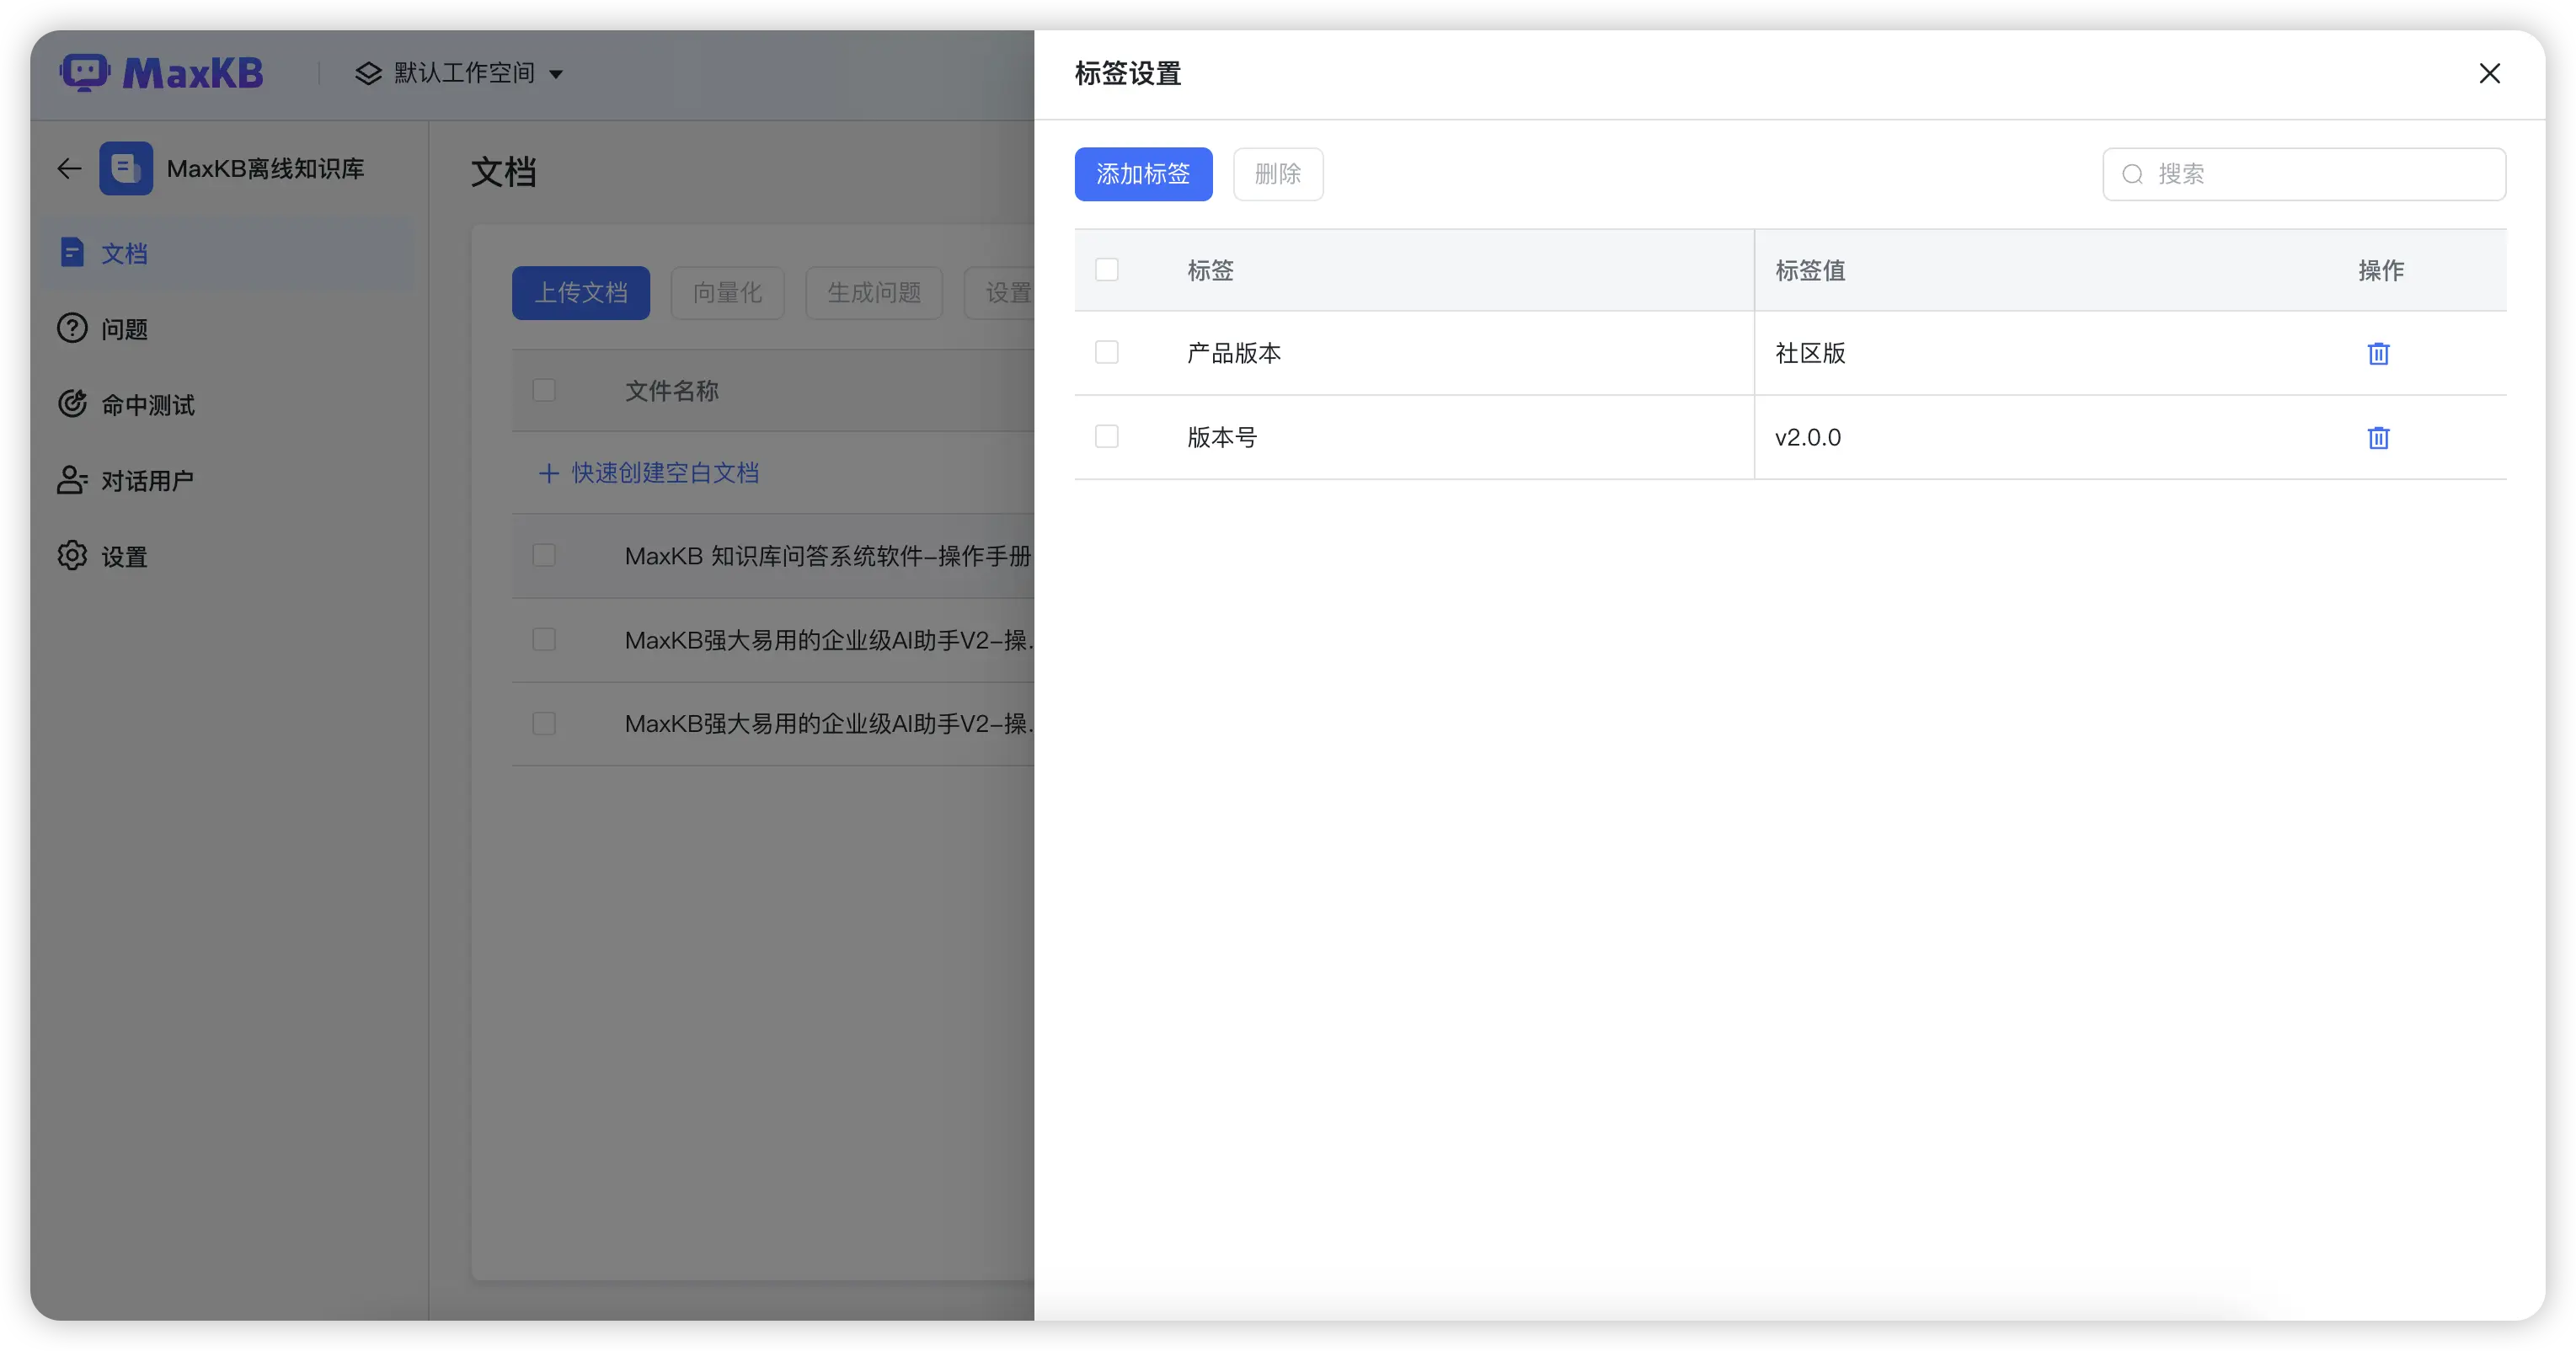The image size is (2576, 1351).
Task: Click trash icon for 版本号 row
Action: click(2378, 437)
